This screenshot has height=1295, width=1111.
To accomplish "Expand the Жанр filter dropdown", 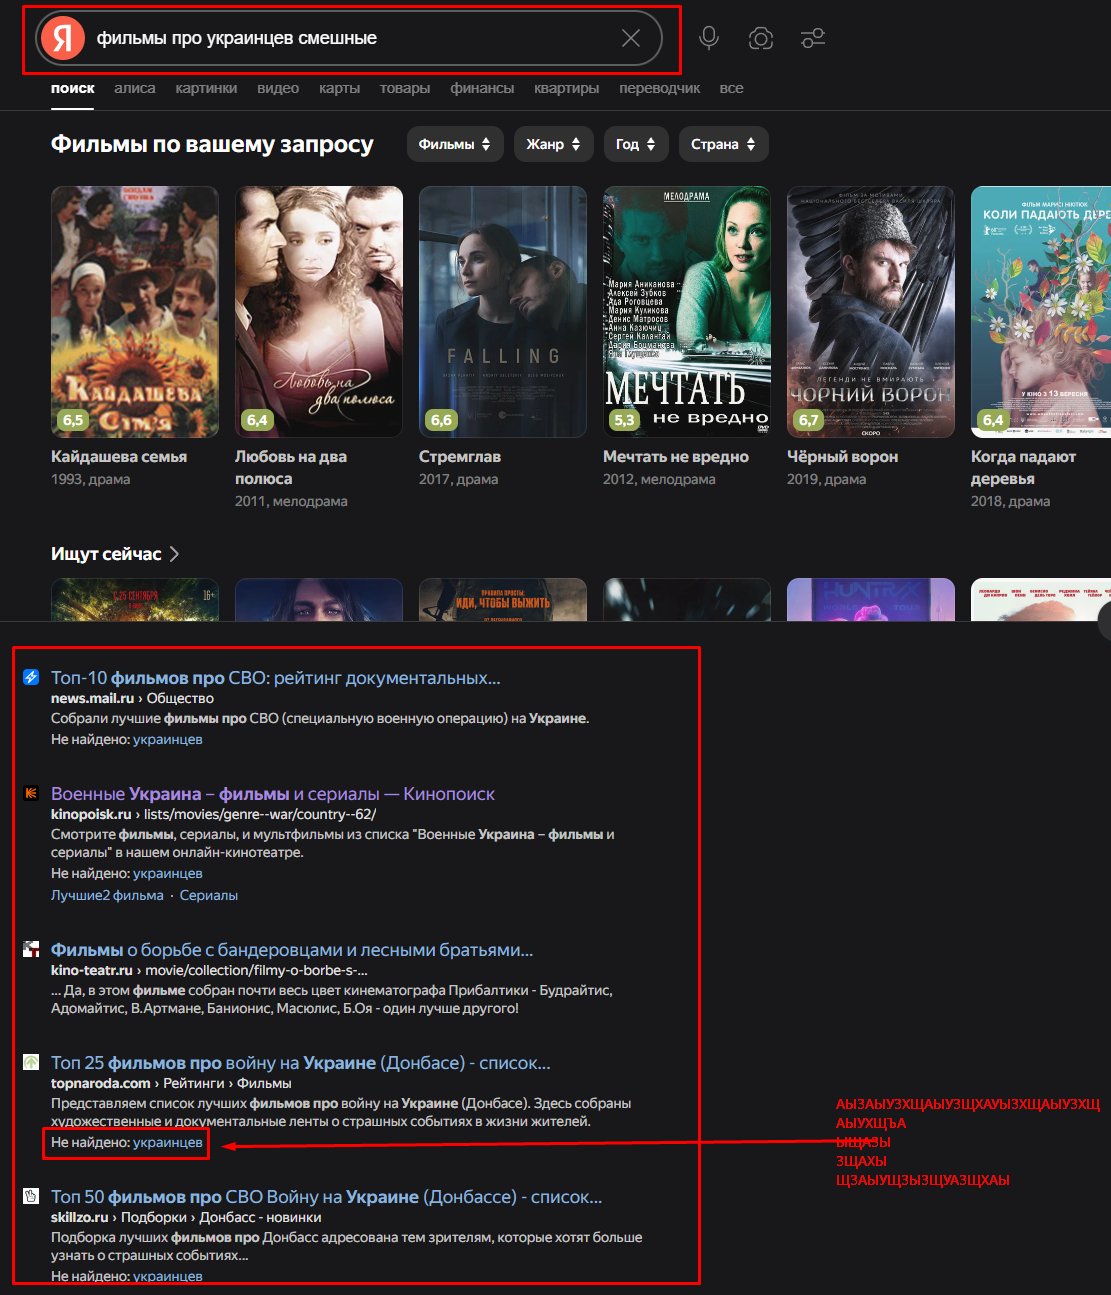I will (553, 144).
